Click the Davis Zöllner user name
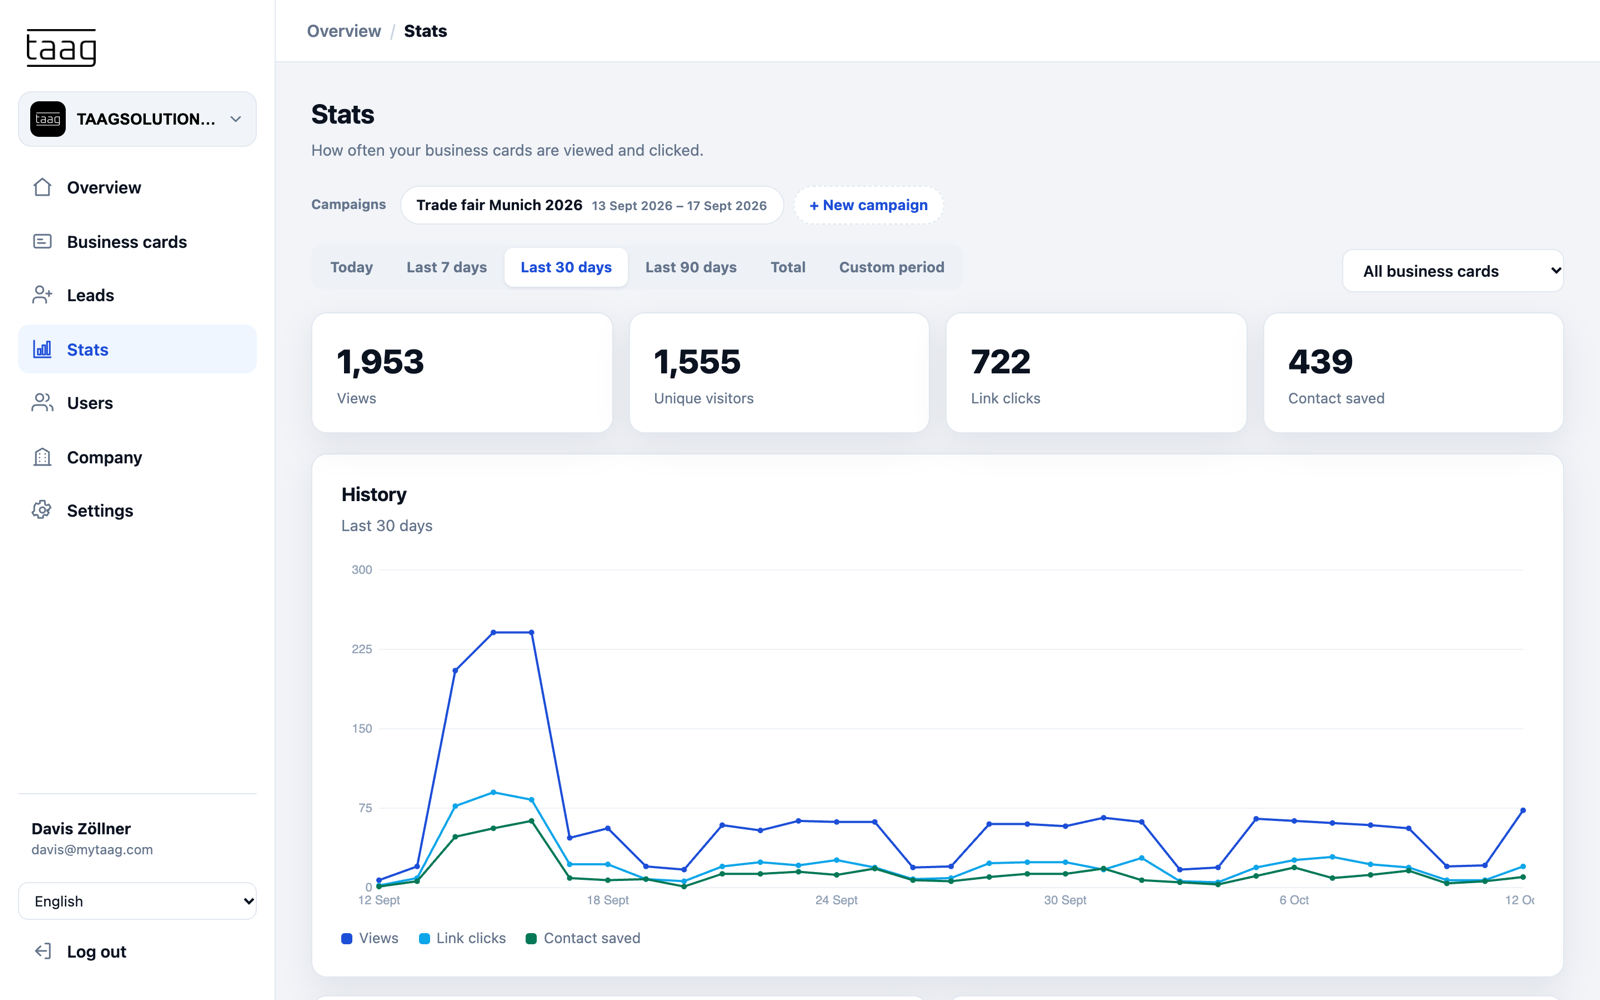The width and height of the screenshot is (1600, 1000). pos(81,828)
